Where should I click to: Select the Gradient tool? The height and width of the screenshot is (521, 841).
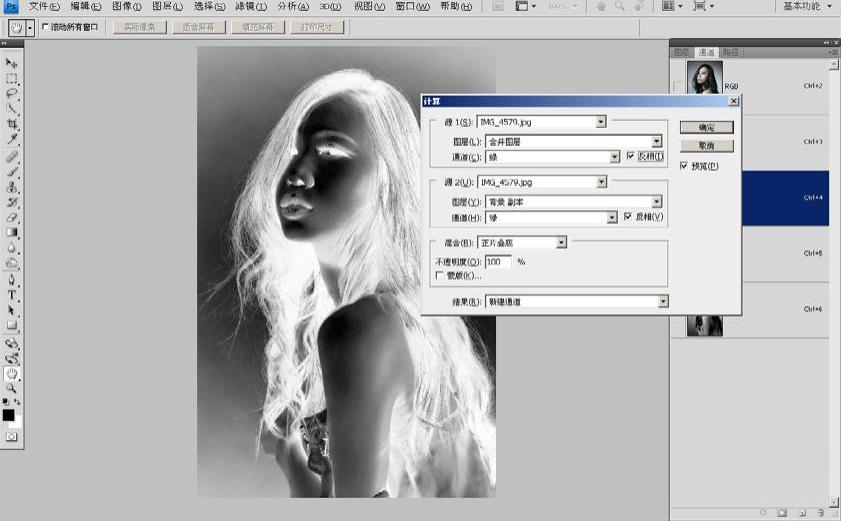point(11,232)
